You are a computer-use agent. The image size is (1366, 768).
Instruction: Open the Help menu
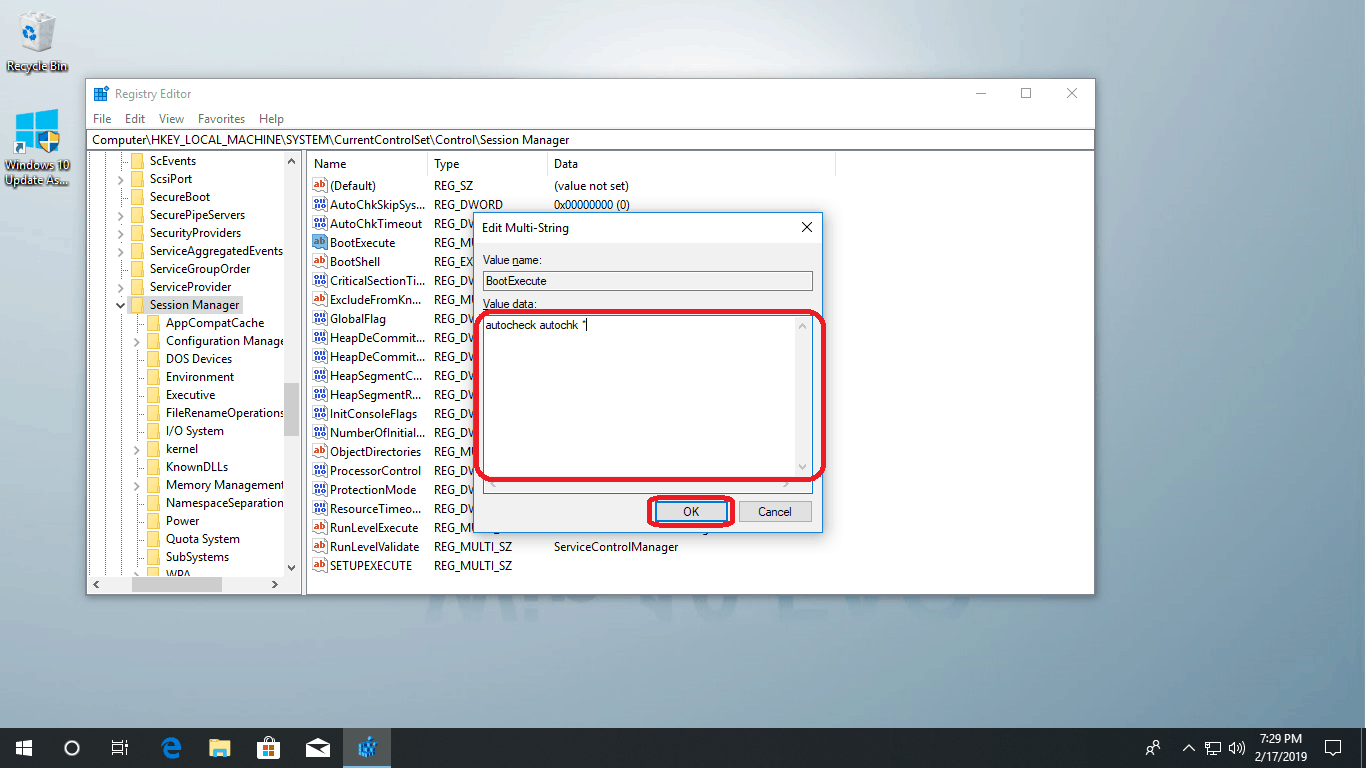pos(271,118)
